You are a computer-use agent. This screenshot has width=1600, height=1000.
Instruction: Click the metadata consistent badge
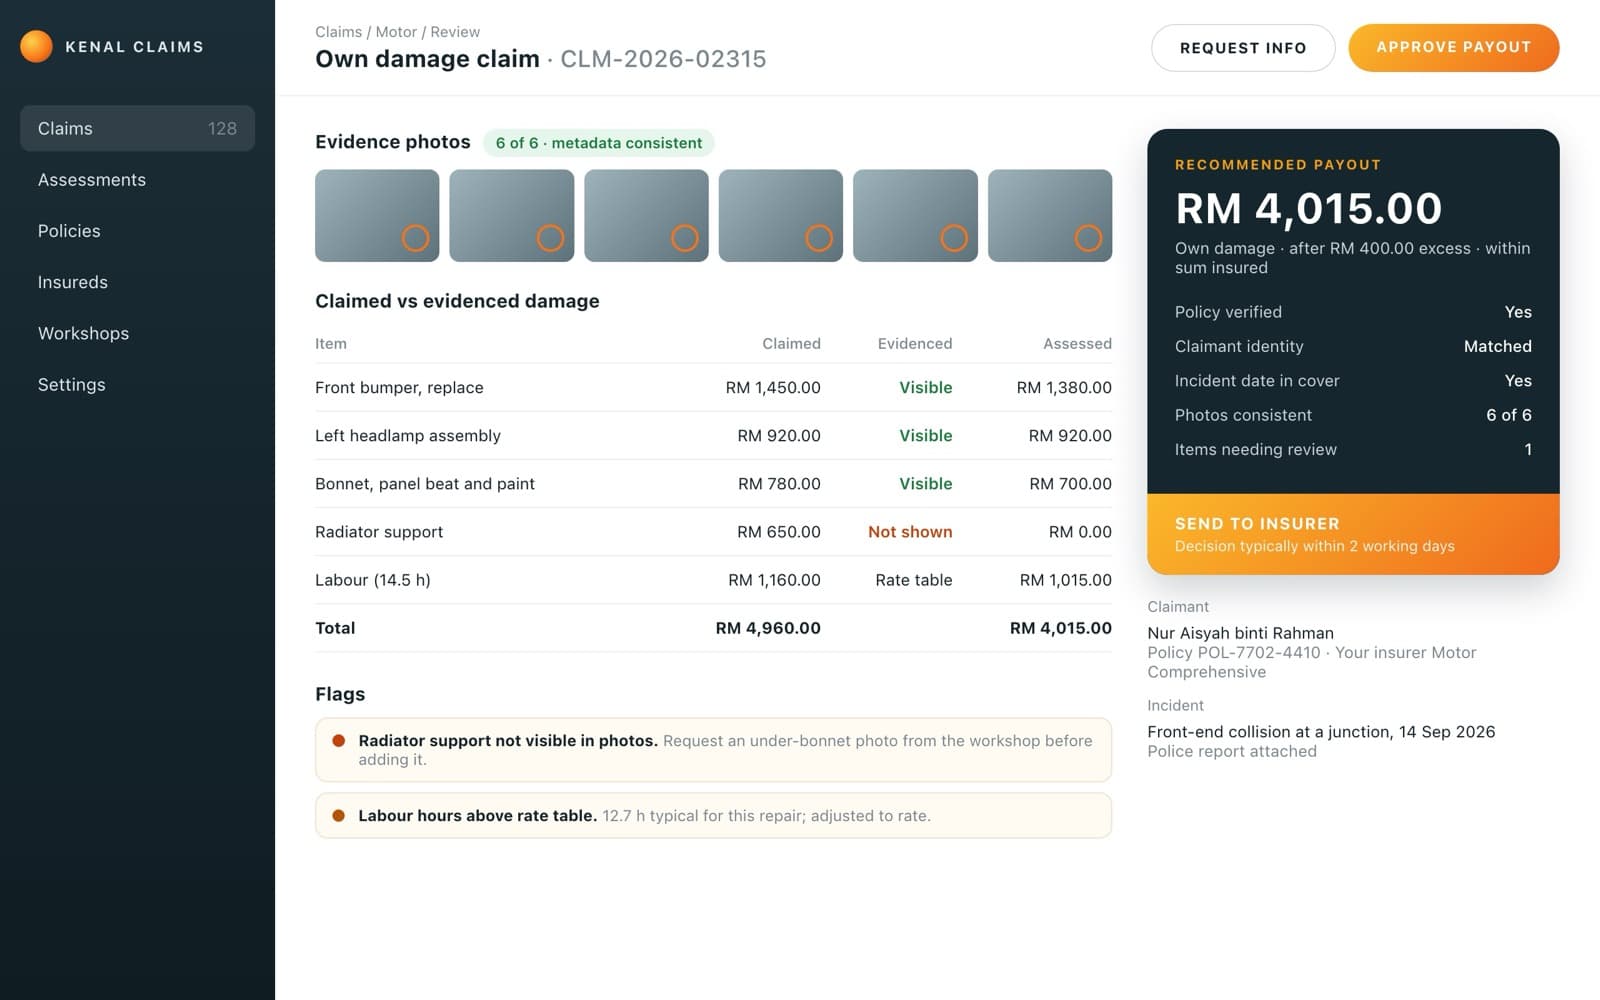[598, 143]
